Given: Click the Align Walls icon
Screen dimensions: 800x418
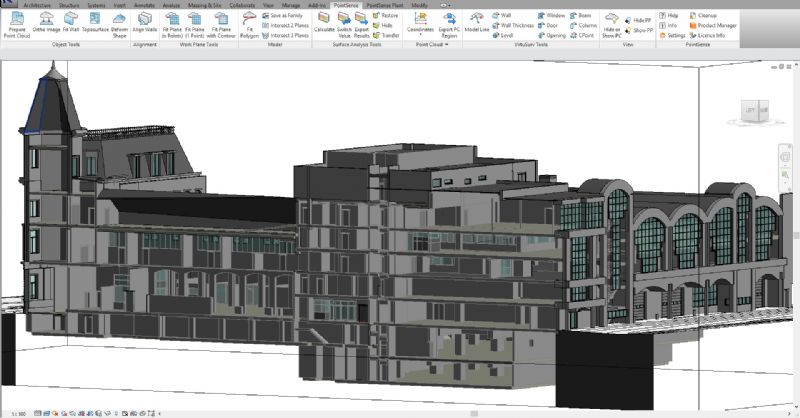Looking at the screenshot, I should (x=145, y=24).
